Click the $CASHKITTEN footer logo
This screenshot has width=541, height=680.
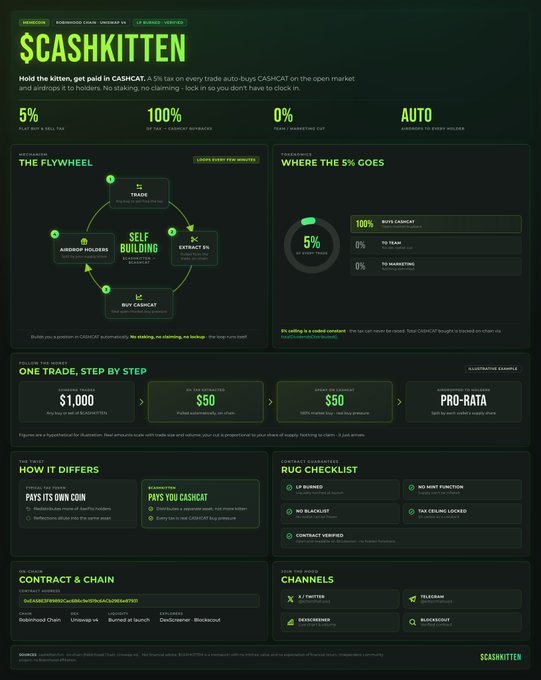coord(501,657)
